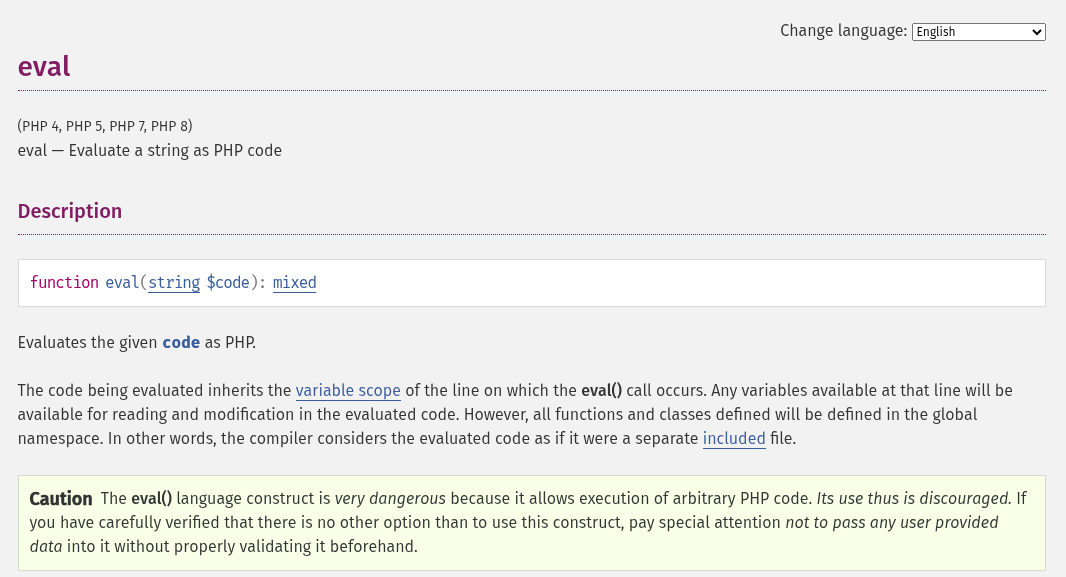
Task: Click 'eval — Evaluate a string as PHP code'
Action: pos(150,150)
